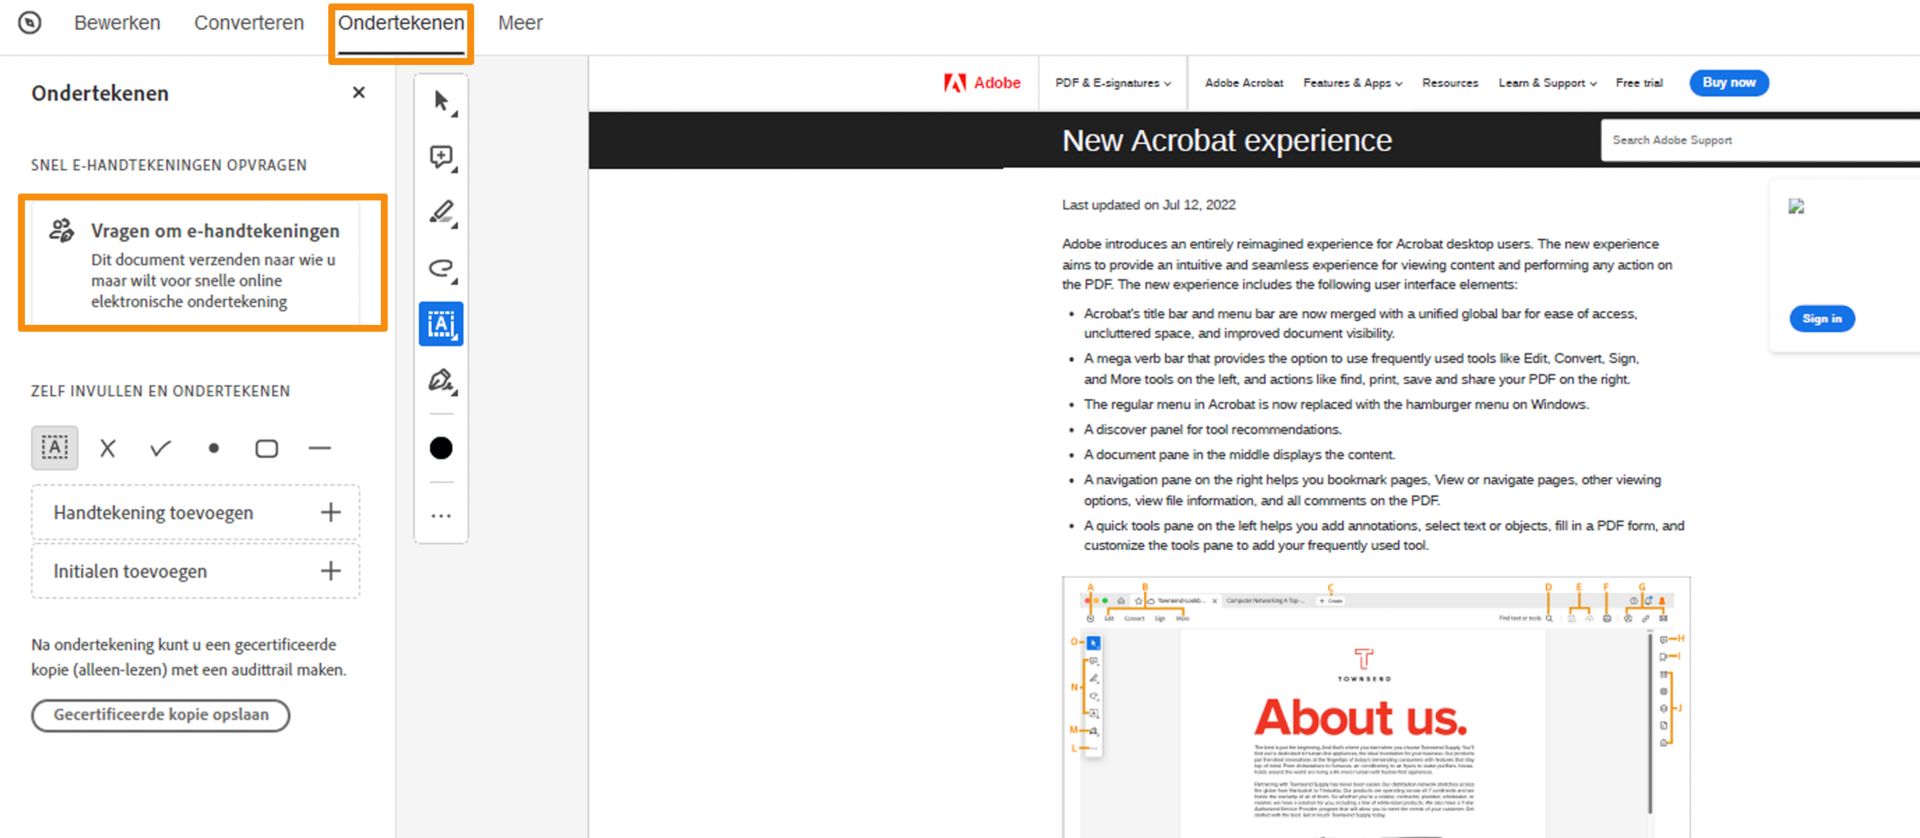Click the Search Adobe Support field
Viewport: 1920px width, 838px height.
[1760, 140]
